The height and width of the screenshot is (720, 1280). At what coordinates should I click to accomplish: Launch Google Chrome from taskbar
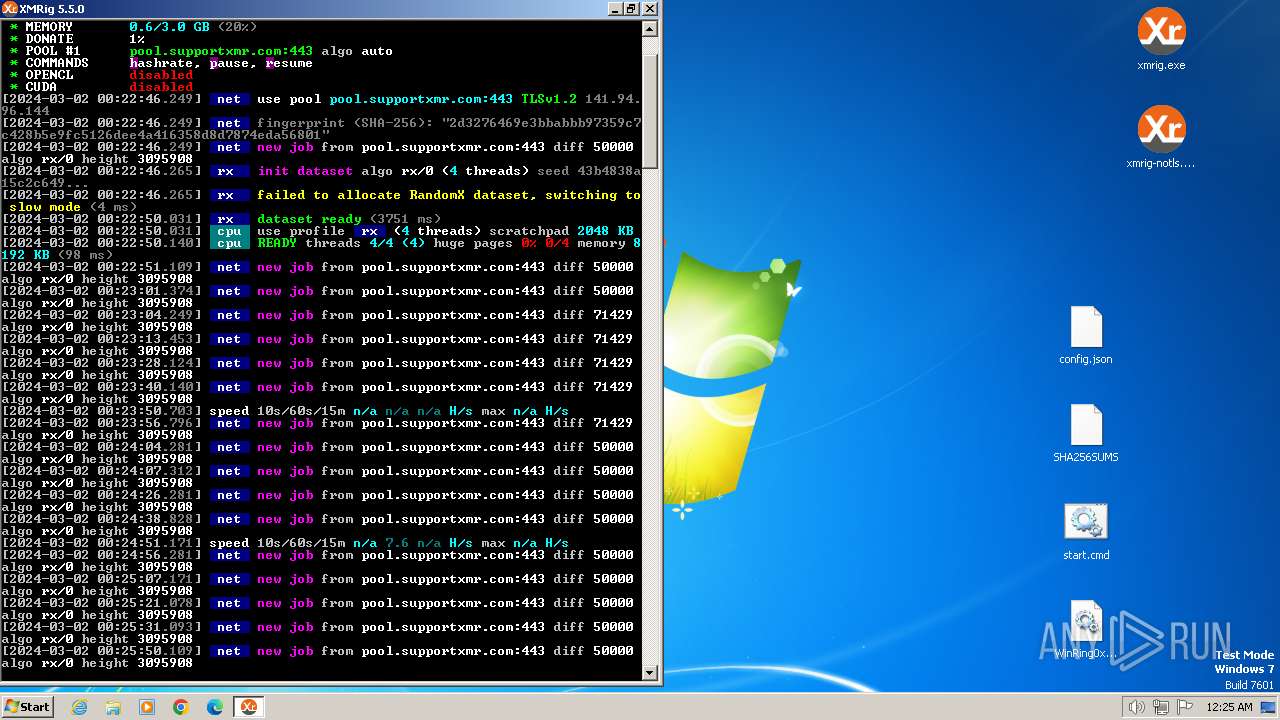(x=181, y=707)
